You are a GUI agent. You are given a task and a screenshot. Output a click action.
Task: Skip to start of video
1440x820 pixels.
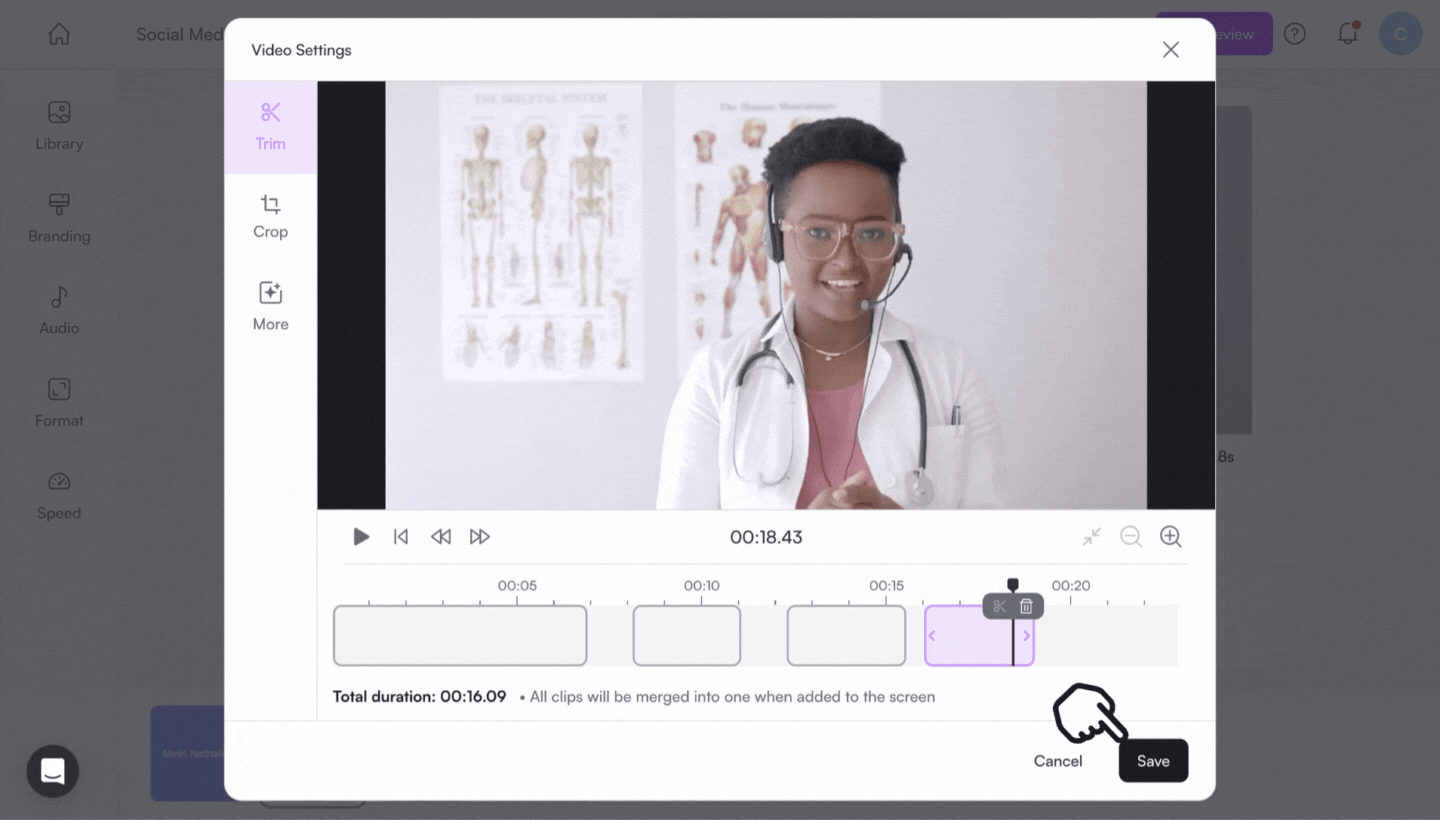pyautogui.click(x=401, y=537)
